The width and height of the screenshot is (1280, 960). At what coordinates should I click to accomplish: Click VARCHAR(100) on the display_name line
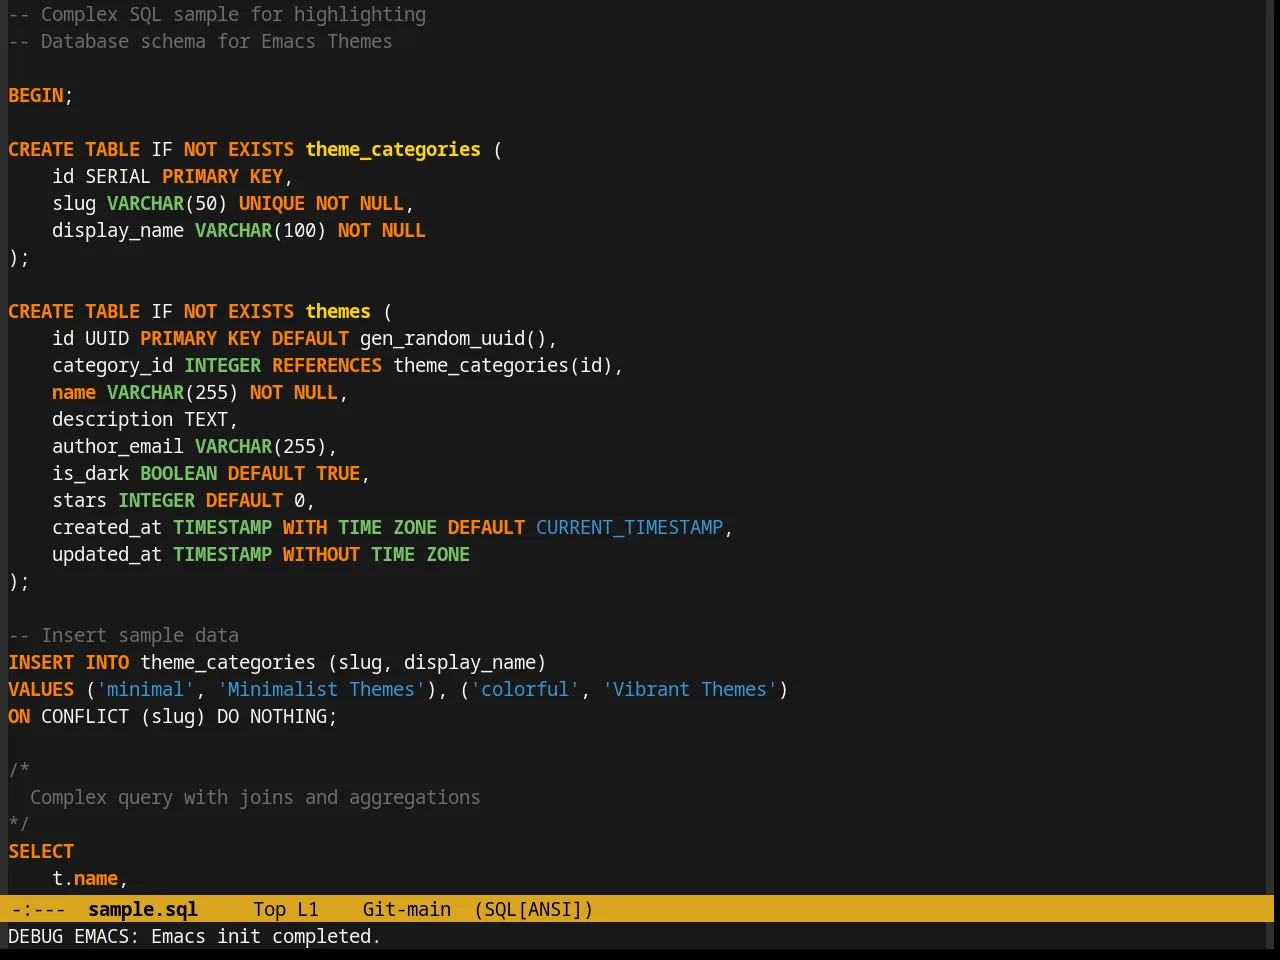(261, 230)
